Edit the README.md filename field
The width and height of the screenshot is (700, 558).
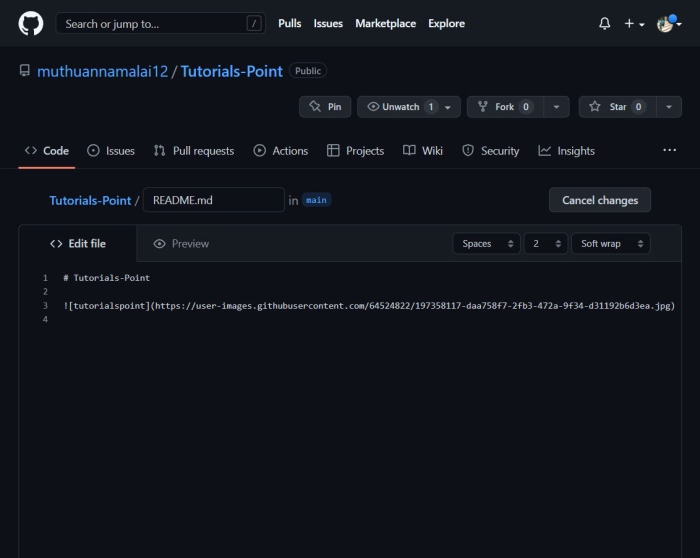point(214,200)
